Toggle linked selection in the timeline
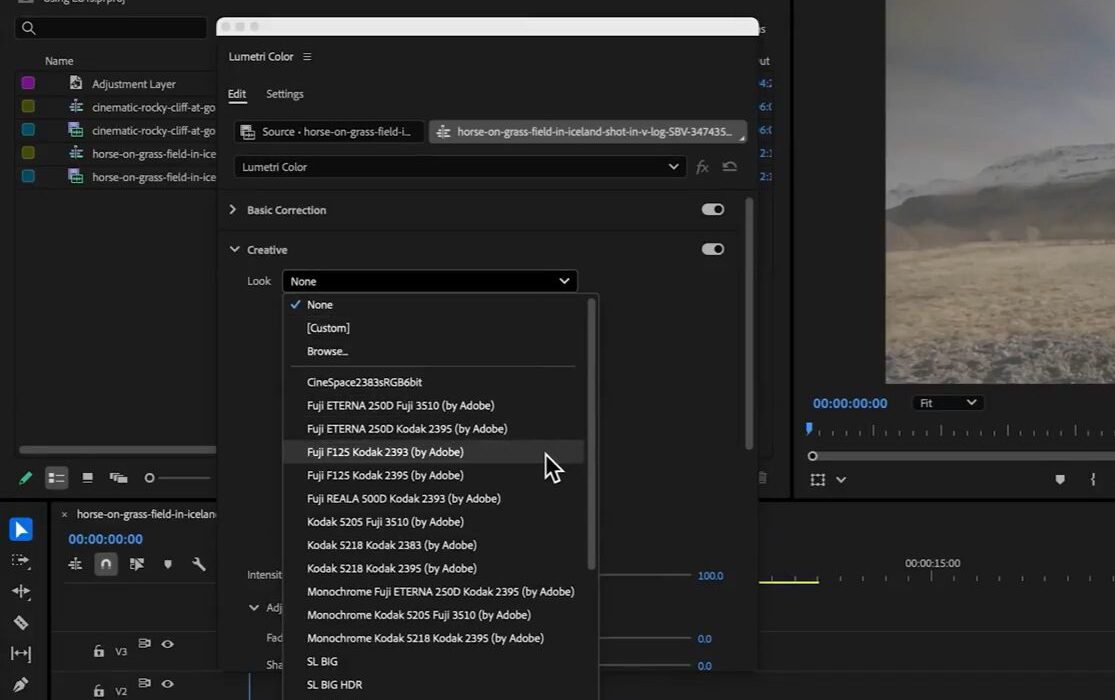1115x700 pixels. click(137, 564)
